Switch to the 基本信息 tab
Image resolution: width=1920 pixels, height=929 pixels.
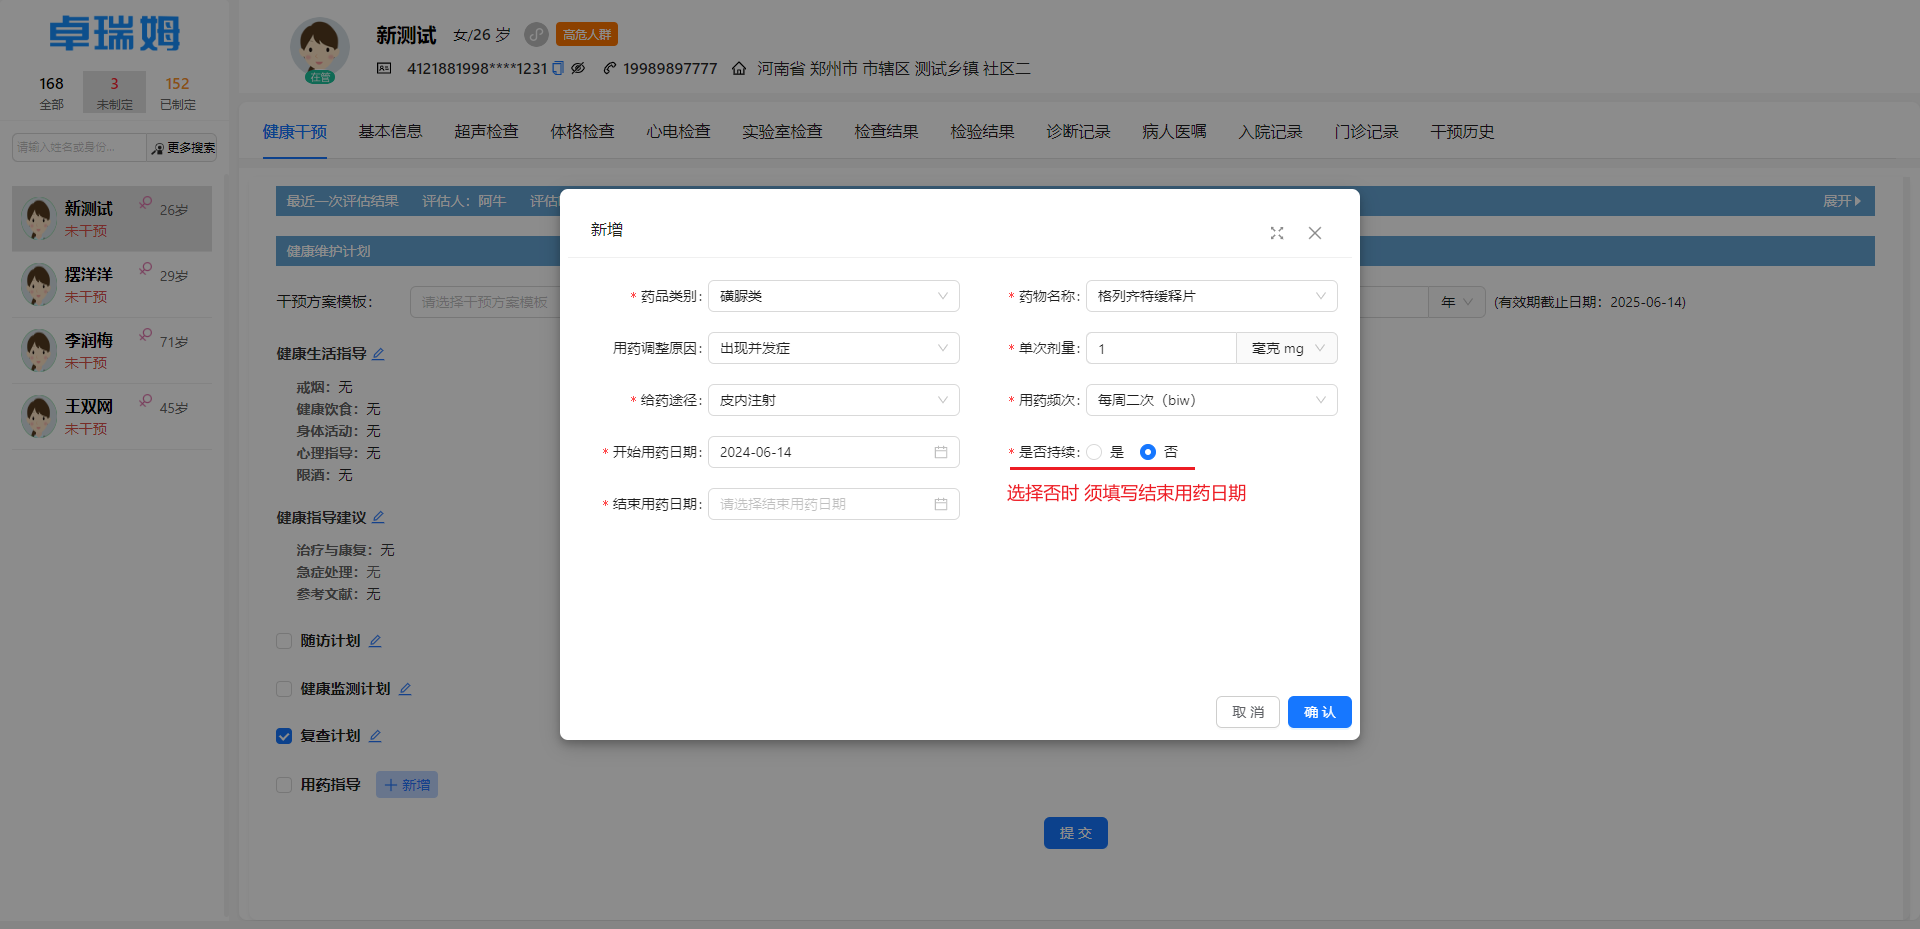point(390,131)
